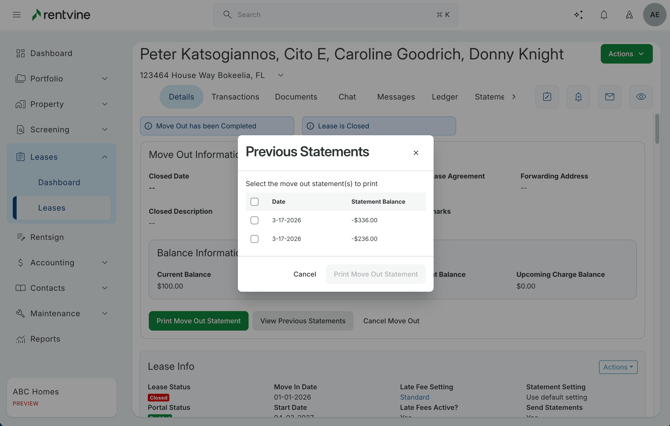Click the note edit clipboard icon
The height and width of the screenshot is (426, 670).
tap(547, 97)
